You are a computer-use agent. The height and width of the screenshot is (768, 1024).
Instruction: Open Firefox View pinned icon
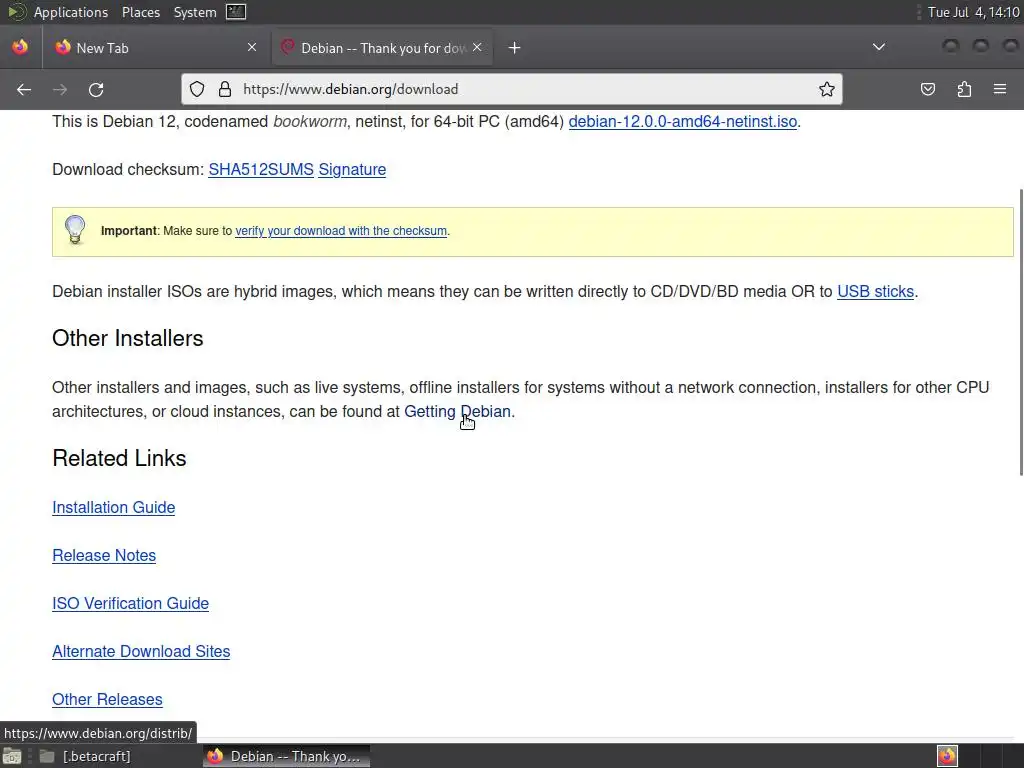[20, 47]
